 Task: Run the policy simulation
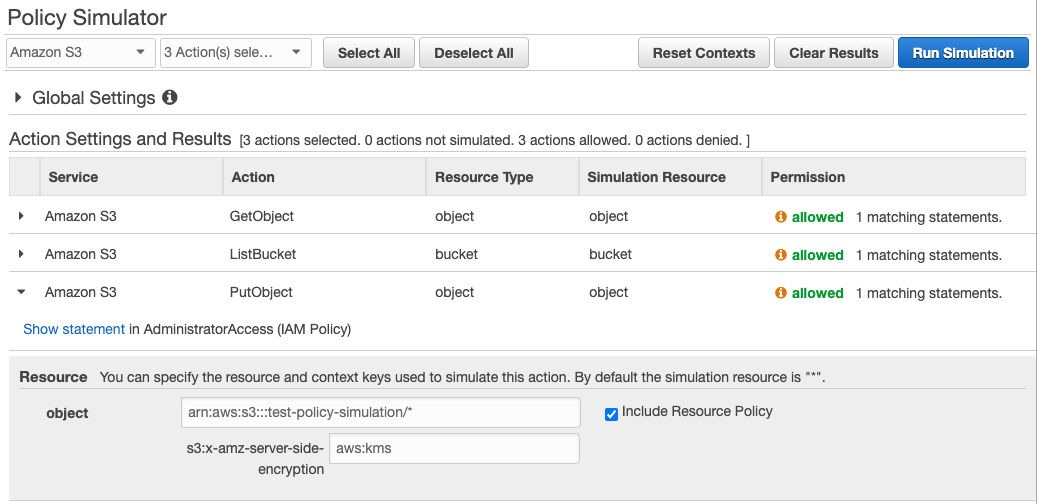(962, 53)
